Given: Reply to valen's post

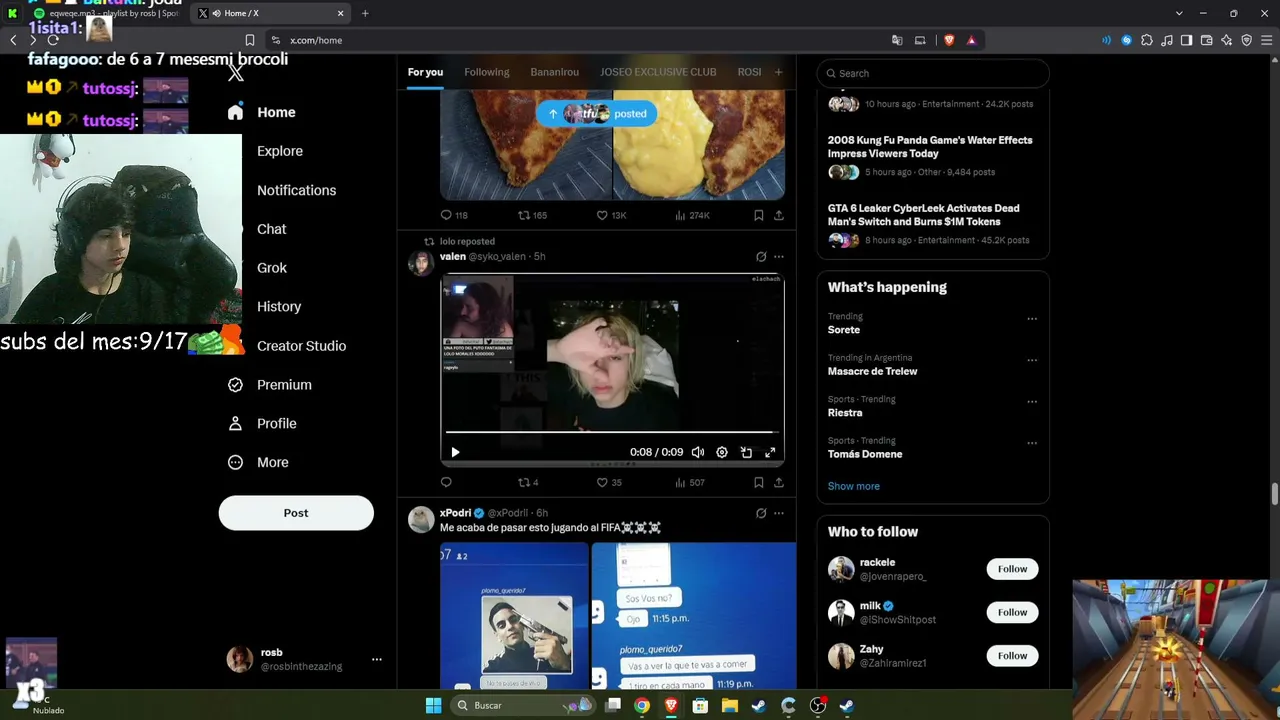Looking at the screenshot, I should click(x=446, y=482).
